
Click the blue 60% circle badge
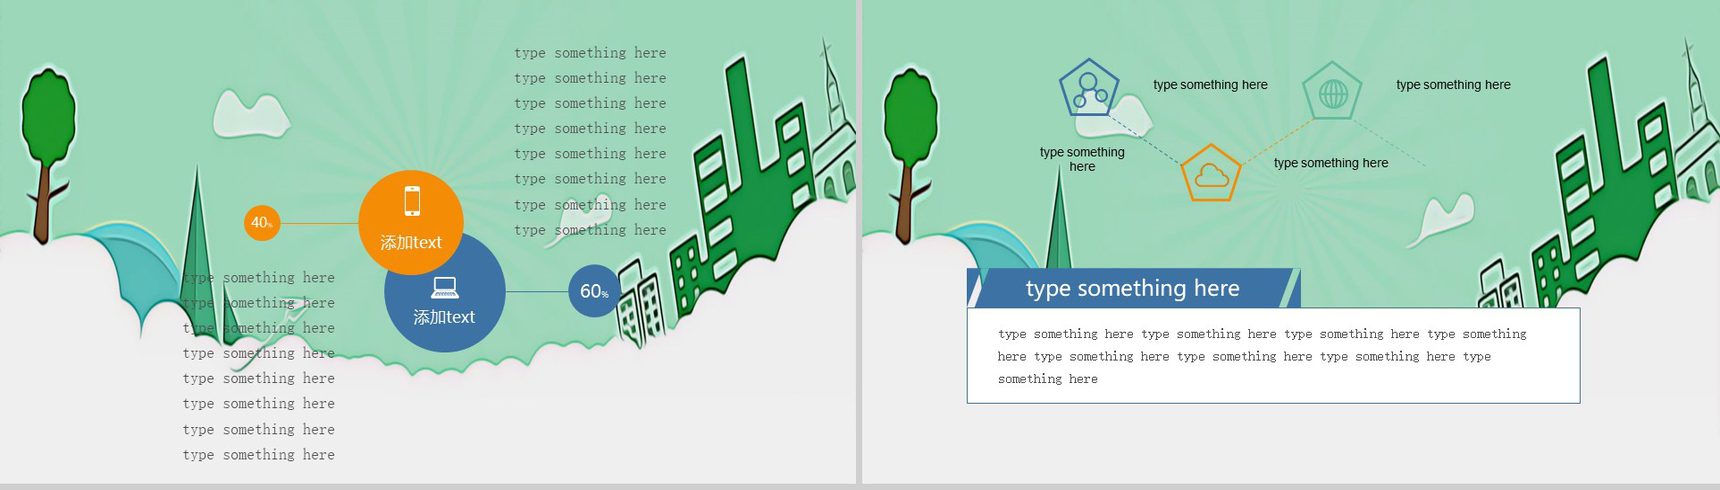click(594, 291)
